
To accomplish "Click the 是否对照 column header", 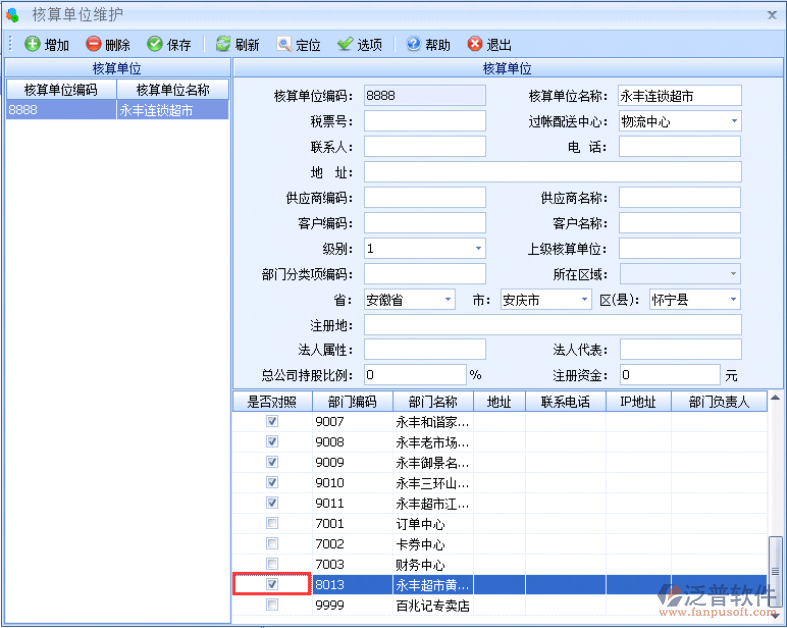I will click(x=272, y=402).
